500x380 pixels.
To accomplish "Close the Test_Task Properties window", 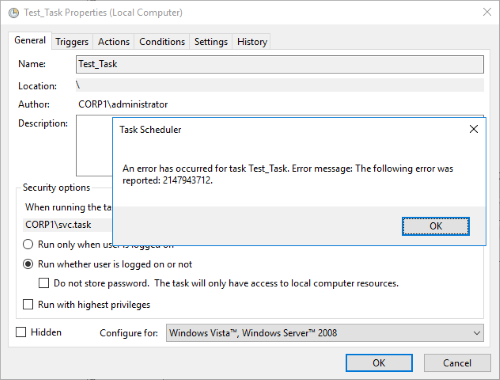I will coord(487,12).
